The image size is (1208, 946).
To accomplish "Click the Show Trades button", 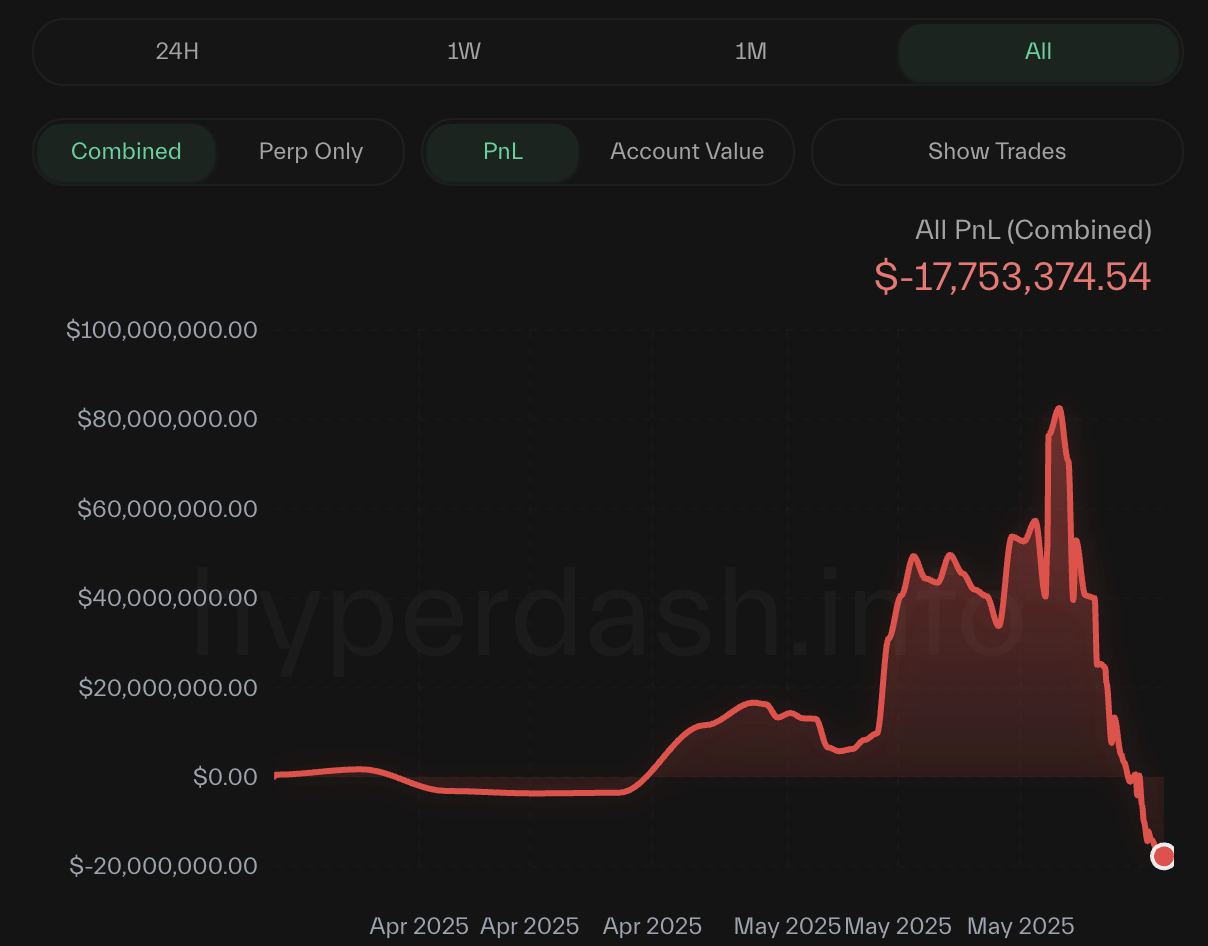I will (x=997, y=152).
